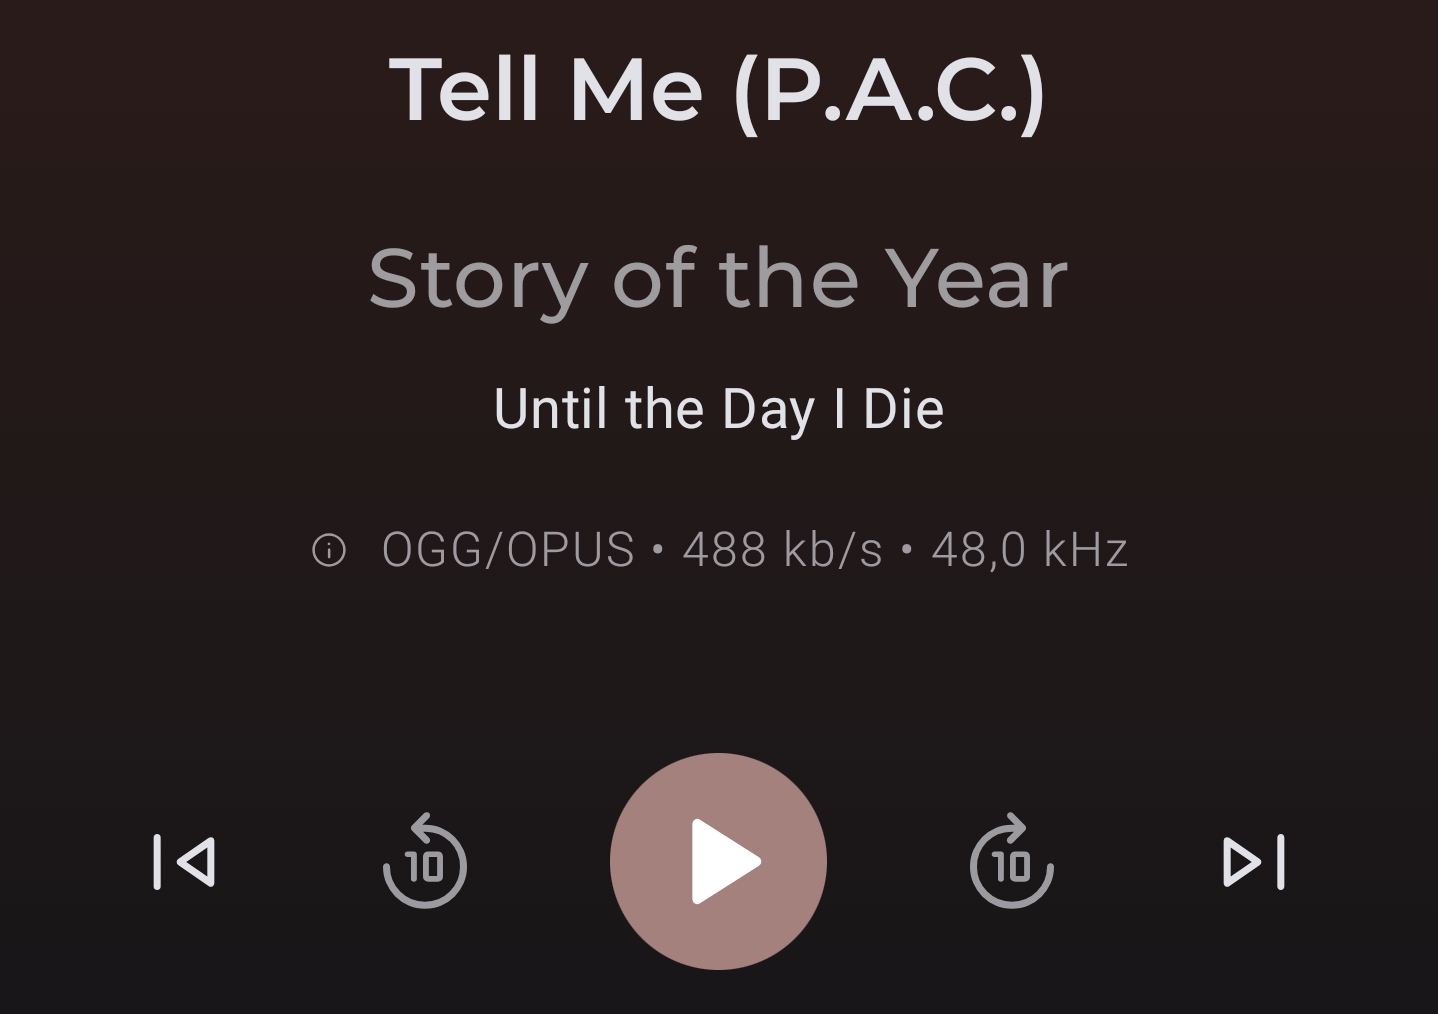Screen dimensions: 1438x1014
Task: Skip to the previous track
Action: (184, 862)
